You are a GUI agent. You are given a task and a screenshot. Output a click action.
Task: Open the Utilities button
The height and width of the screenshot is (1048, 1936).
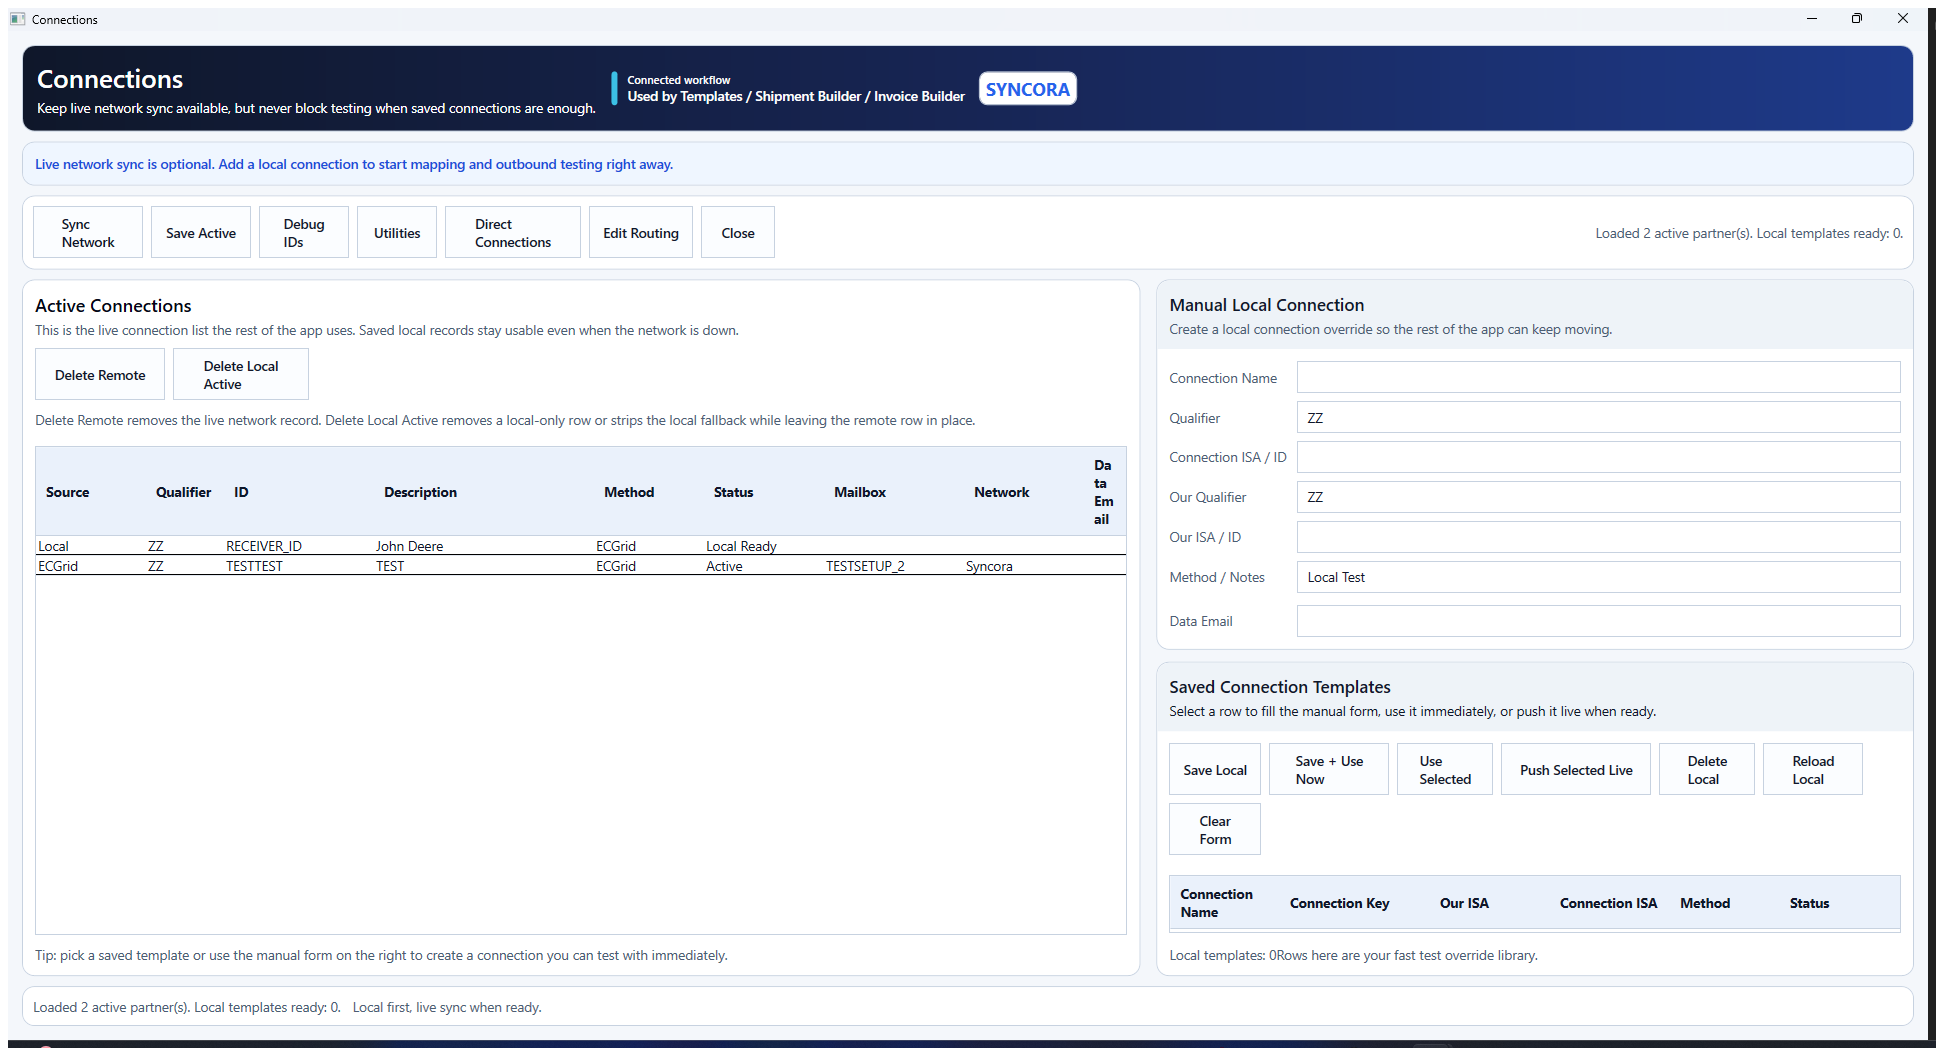pos(397,233)
